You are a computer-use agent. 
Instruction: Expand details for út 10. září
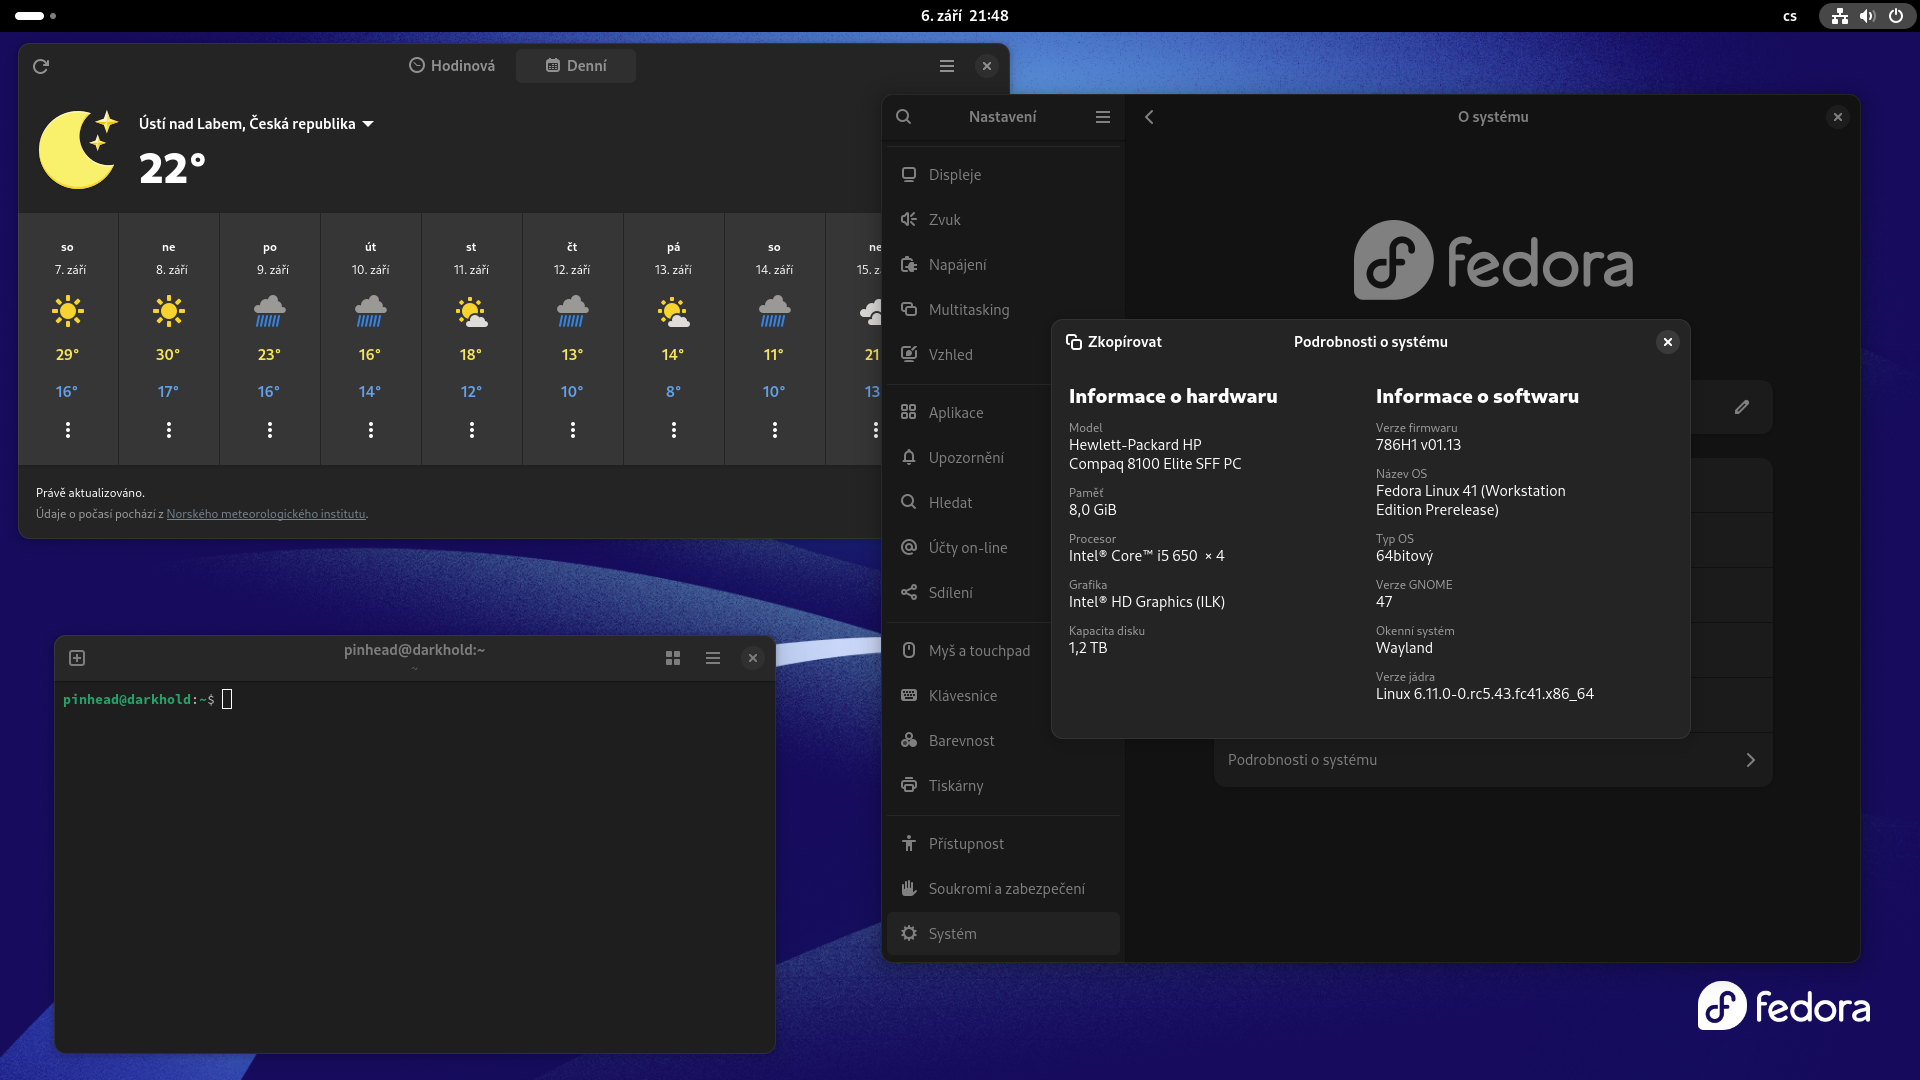point(371,430)
